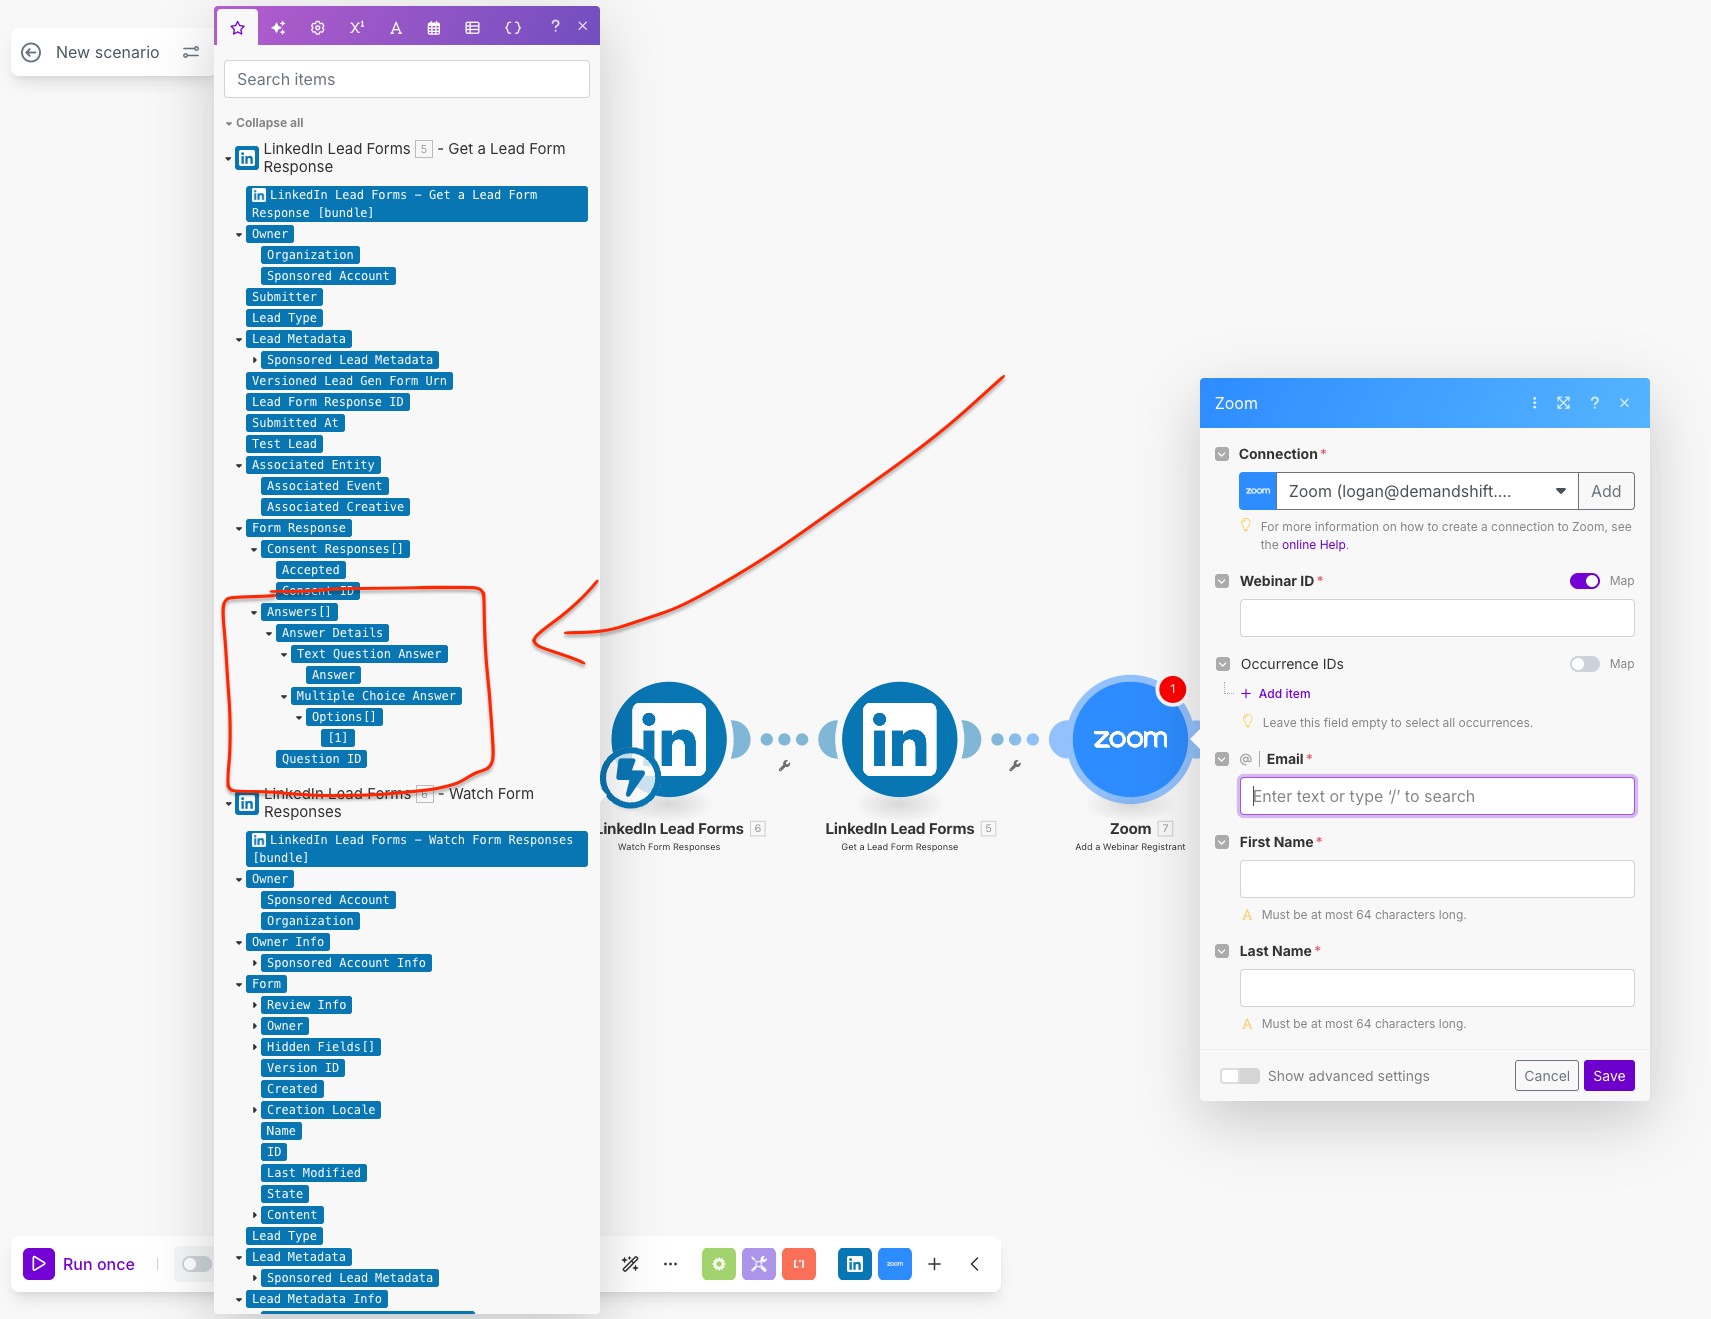Add a favorite with the plus icon
Image resolution: width=1711 pixels, height=1319 pixels.
(934, 1264)
